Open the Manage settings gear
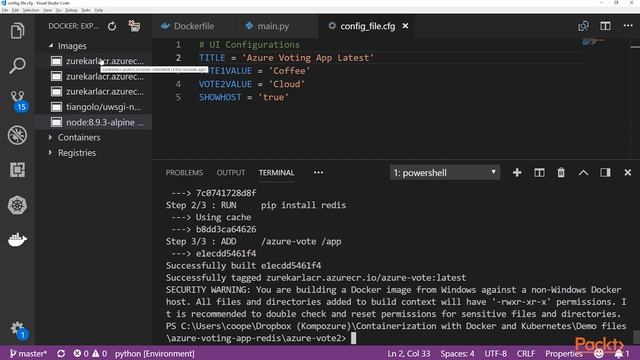This screenshot has width=640, height=360. coord(18,329)
